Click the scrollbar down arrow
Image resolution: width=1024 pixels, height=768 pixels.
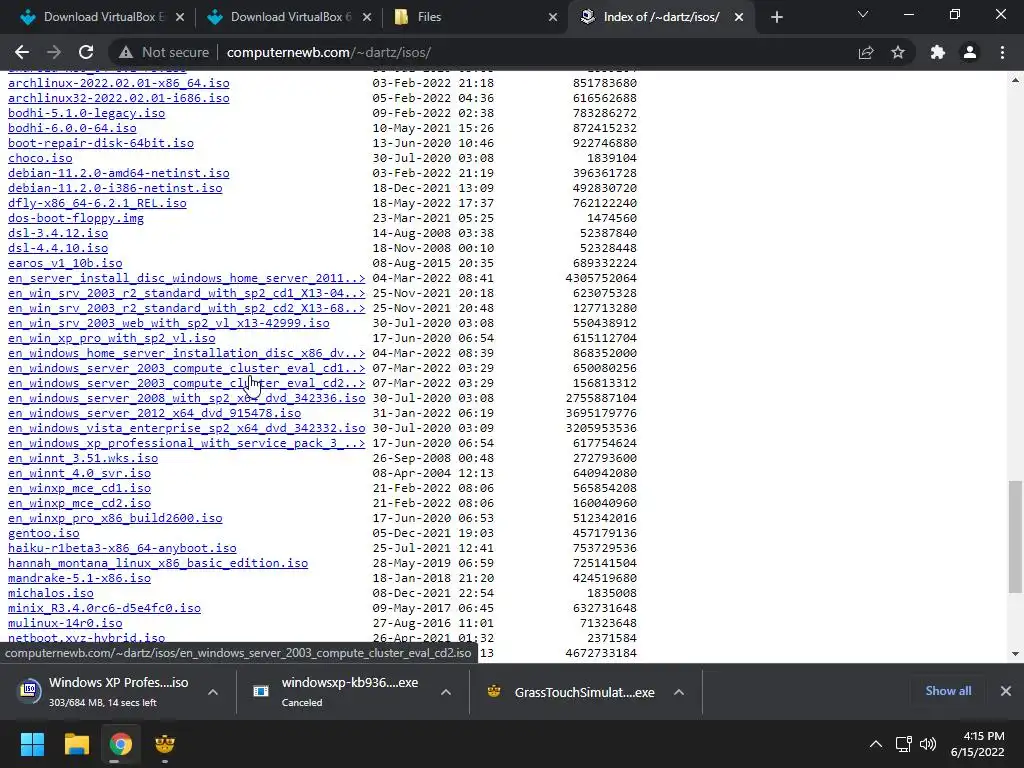(1015, 654)
